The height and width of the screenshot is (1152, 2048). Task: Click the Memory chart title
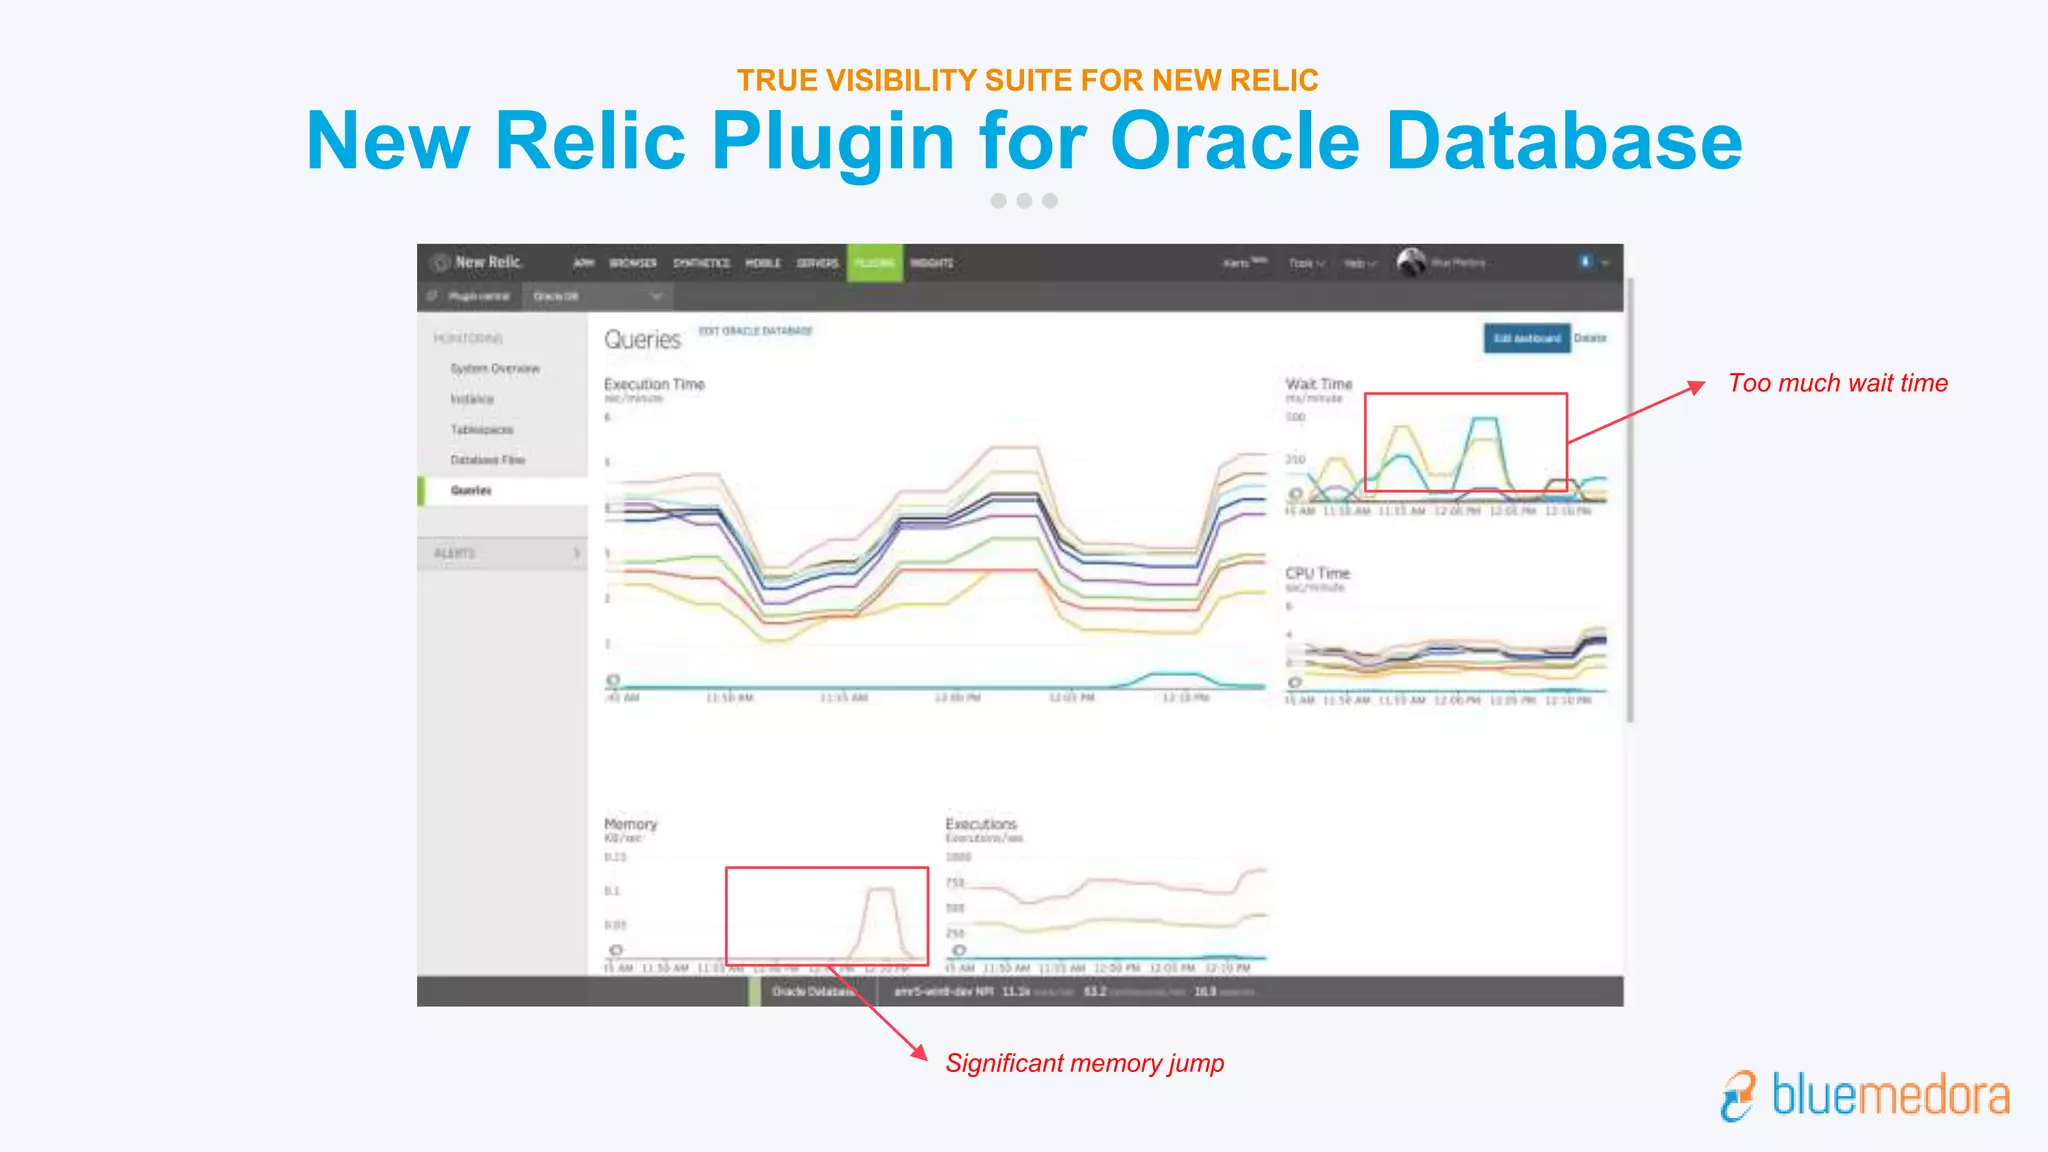(630, 824)
